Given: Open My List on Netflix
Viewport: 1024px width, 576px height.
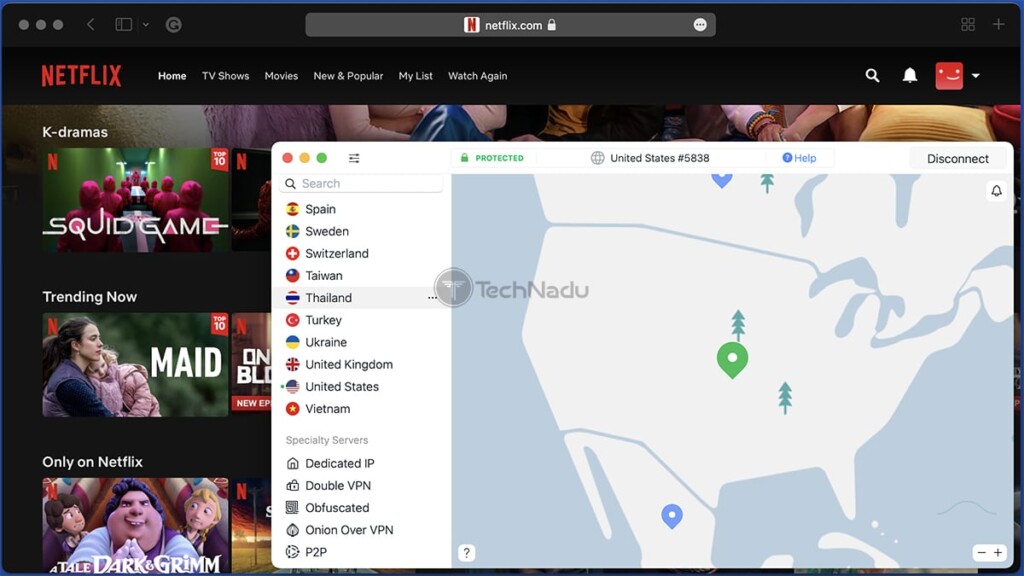Looking at the screenshot, I should point(415,76).
